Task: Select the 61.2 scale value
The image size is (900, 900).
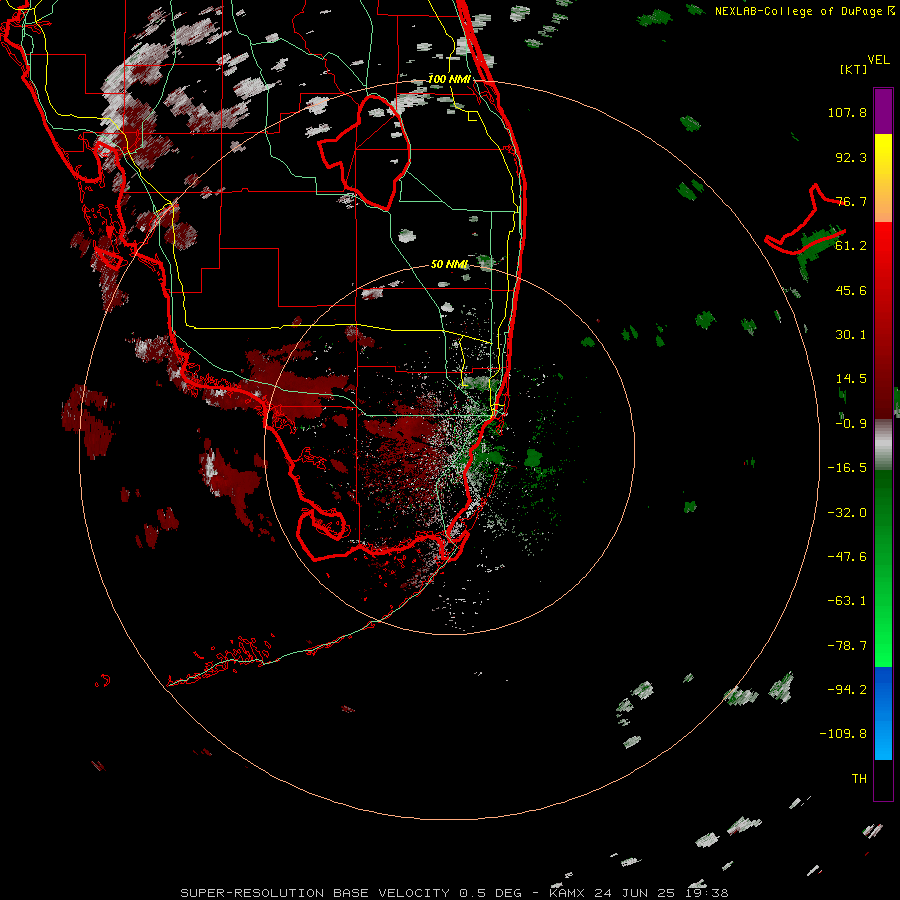Action: pos(851,246)
